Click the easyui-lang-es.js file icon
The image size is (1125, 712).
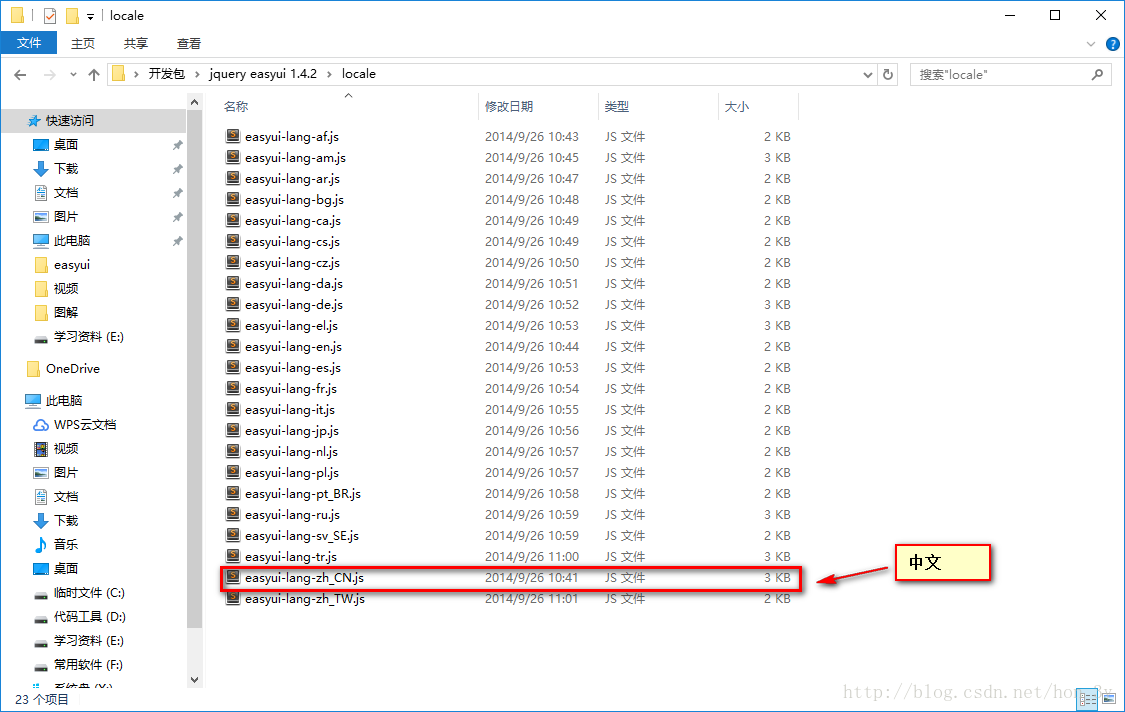[x=232, y=367]
